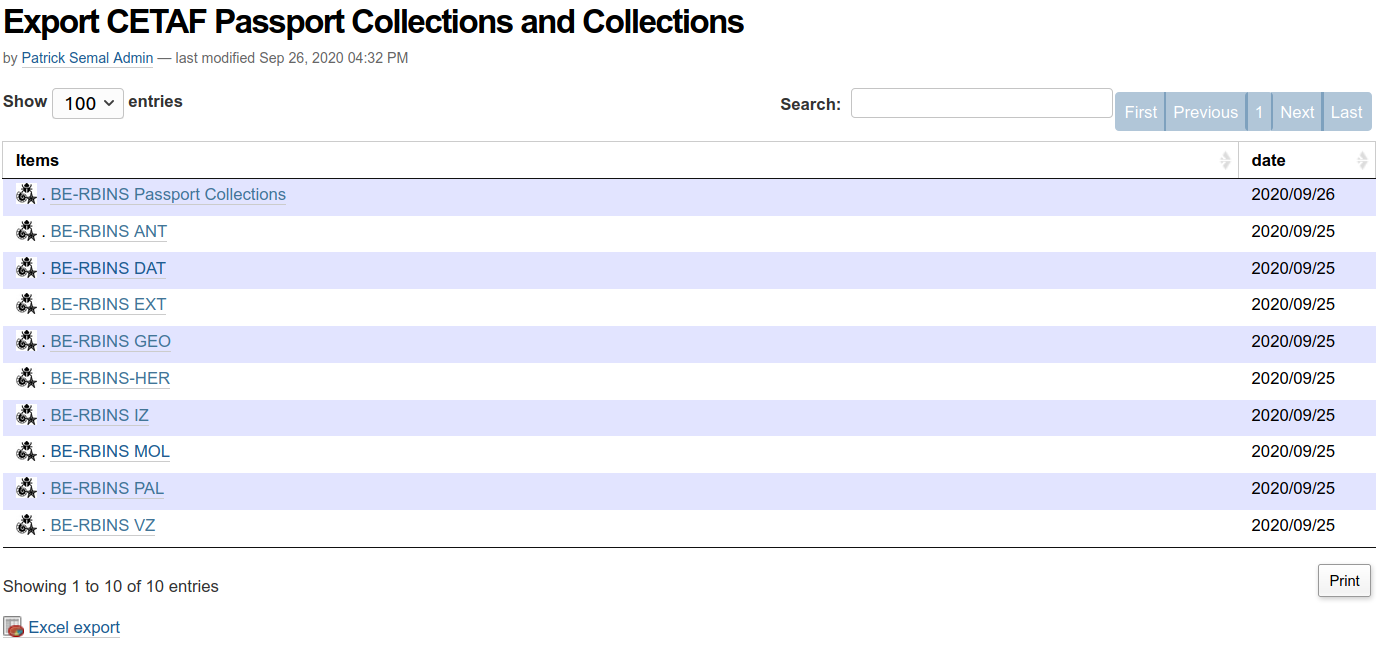Sort the table by date header
This screenshot has height=647, width=1379.
1268,160
